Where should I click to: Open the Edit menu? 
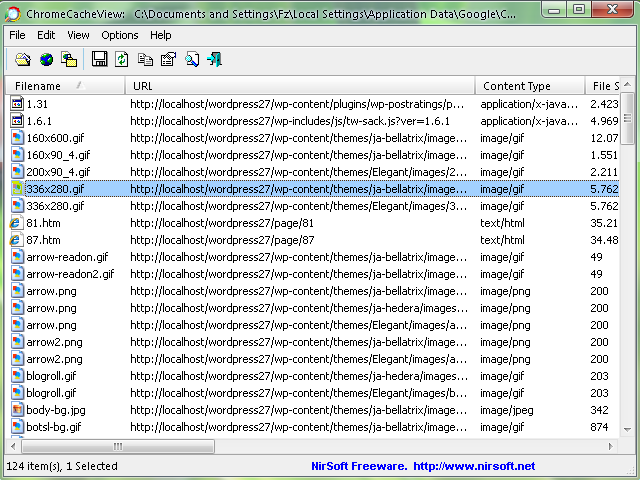click(x=46, y=35)
